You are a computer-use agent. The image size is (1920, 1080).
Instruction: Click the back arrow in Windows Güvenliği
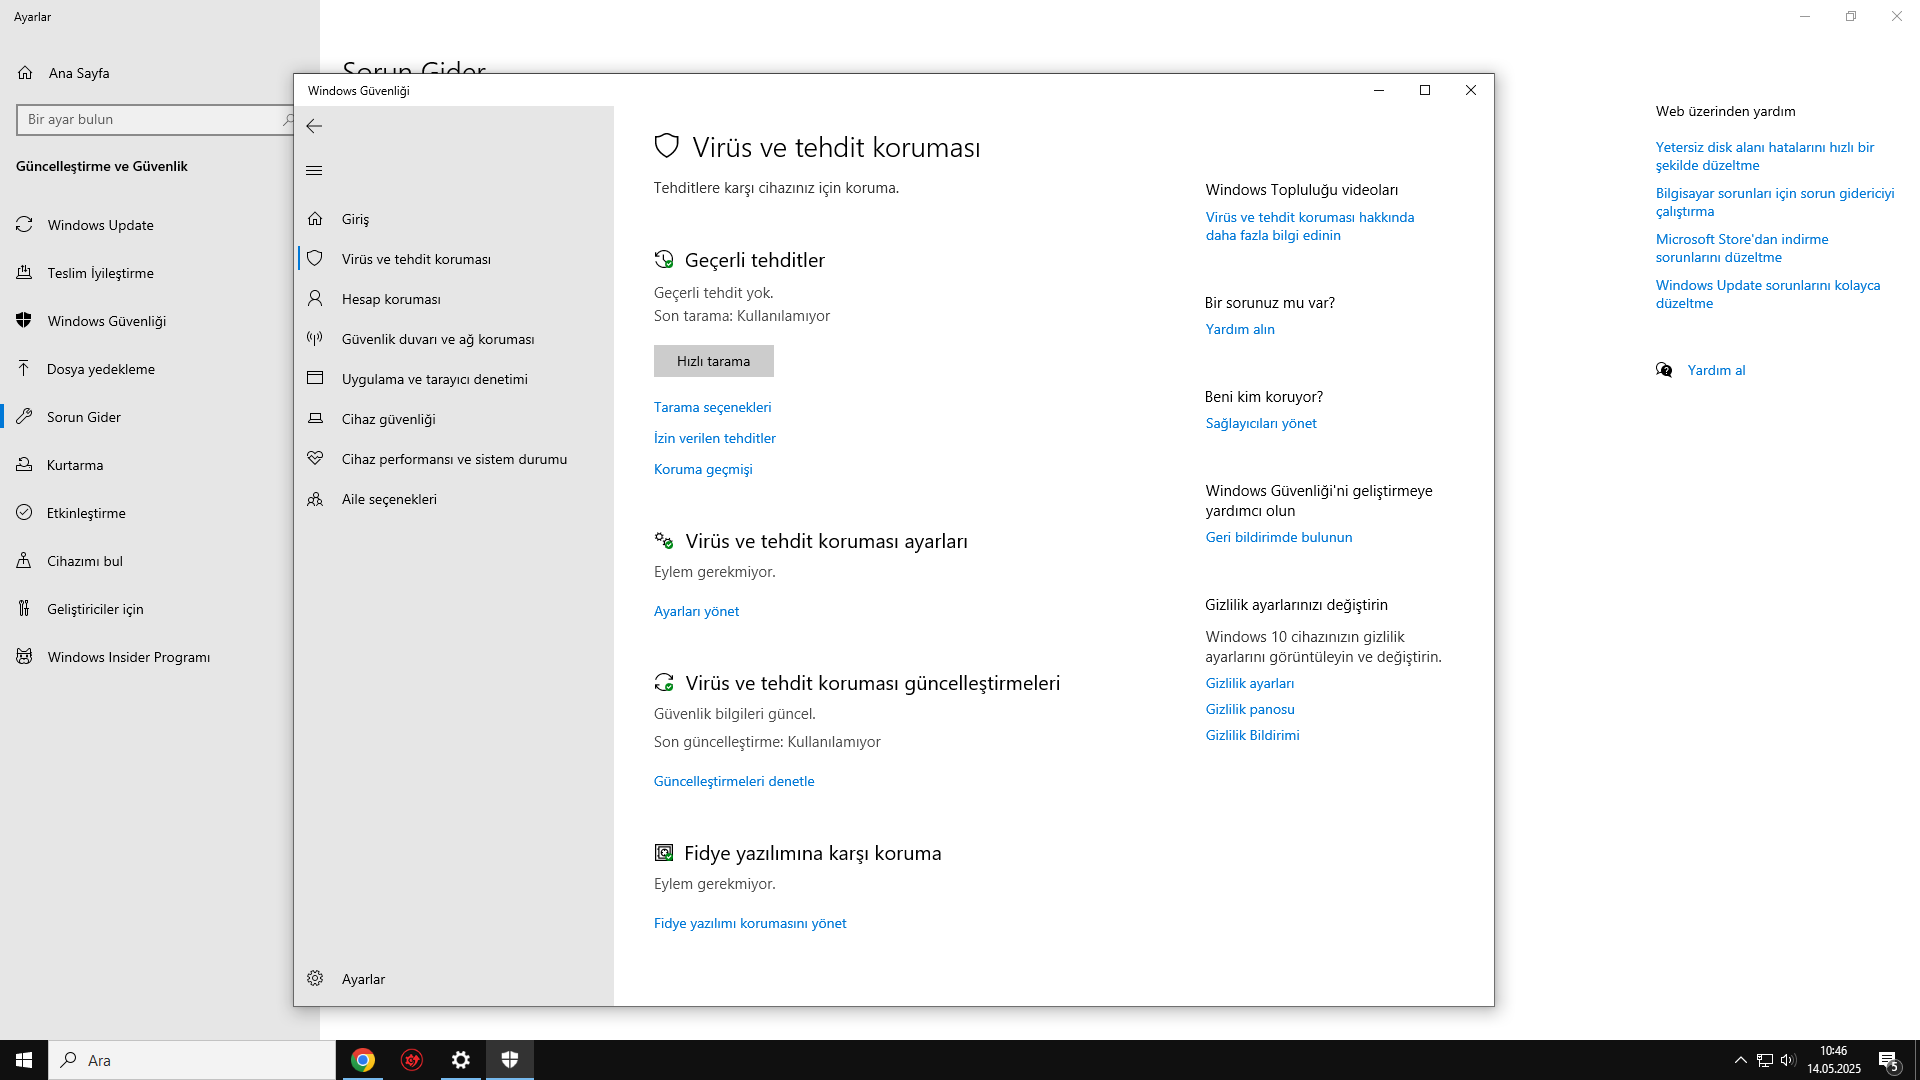(314, 126)
